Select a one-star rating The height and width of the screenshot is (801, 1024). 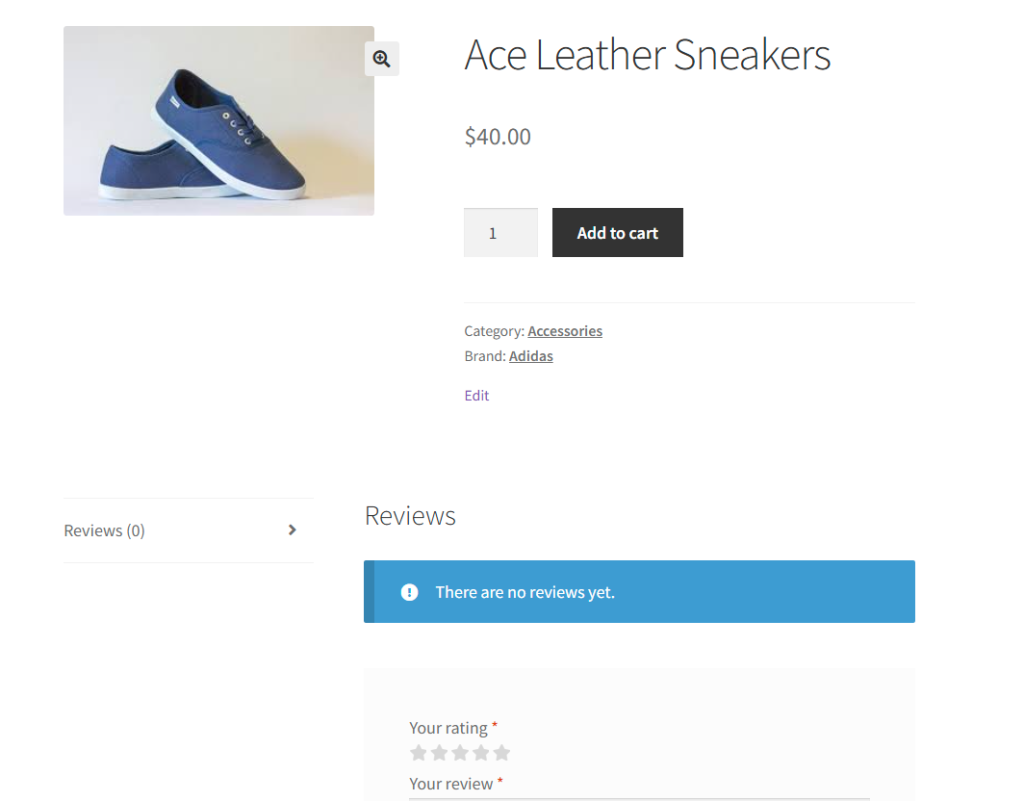click(418, 753)
